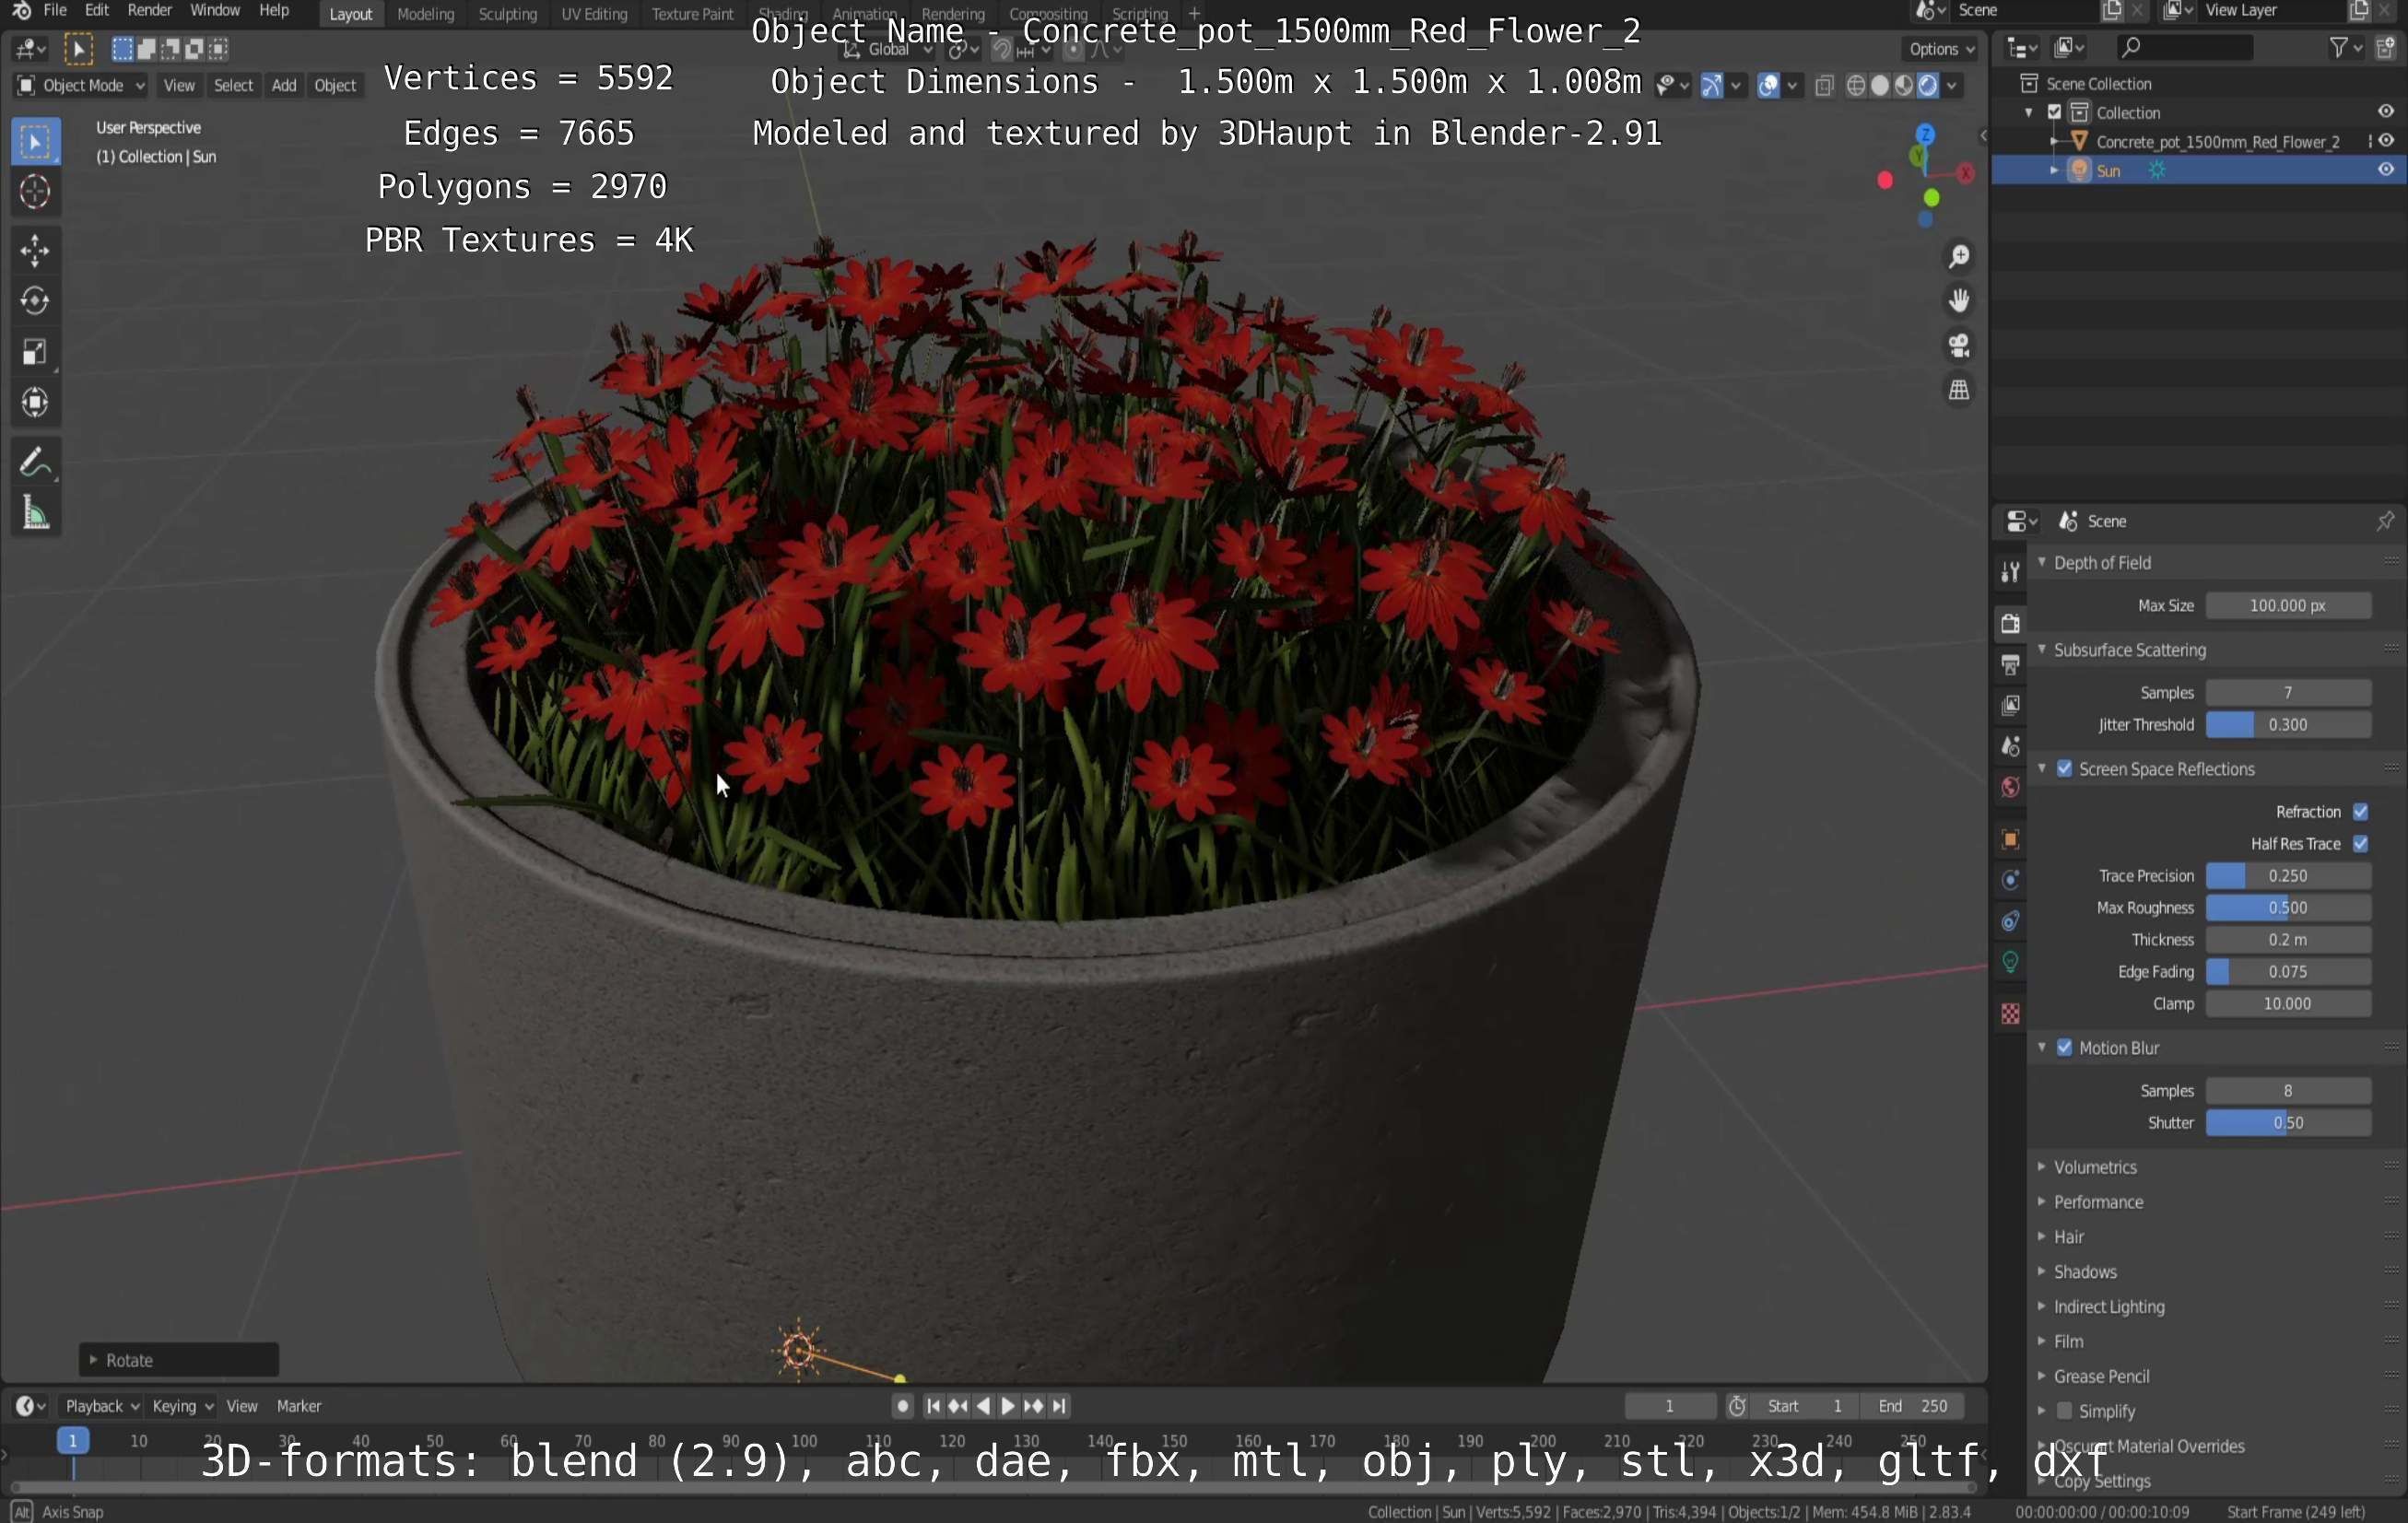Open the Playback dropdown in timeline
The height and width of the screenshot is (1523, 2408).
[x=102, y=1406]
